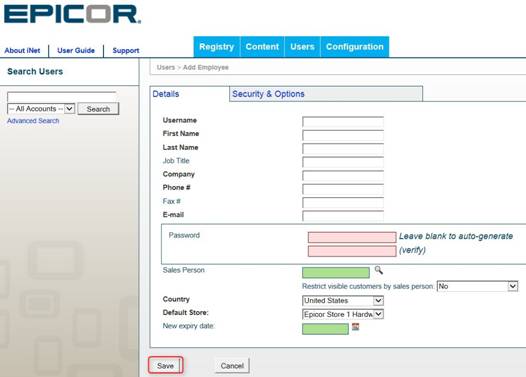
Task: Expand the Default Store dropdown
Action: pos(343,314)
